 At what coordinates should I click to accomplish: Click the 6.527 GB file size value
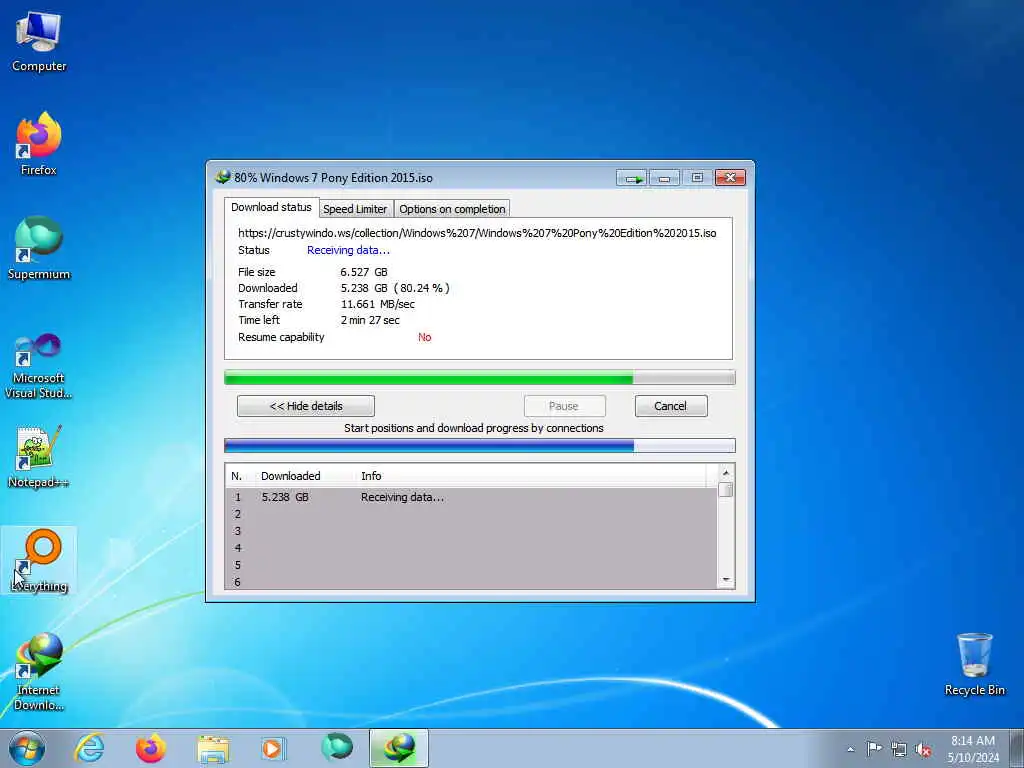[x=364, y=272]
